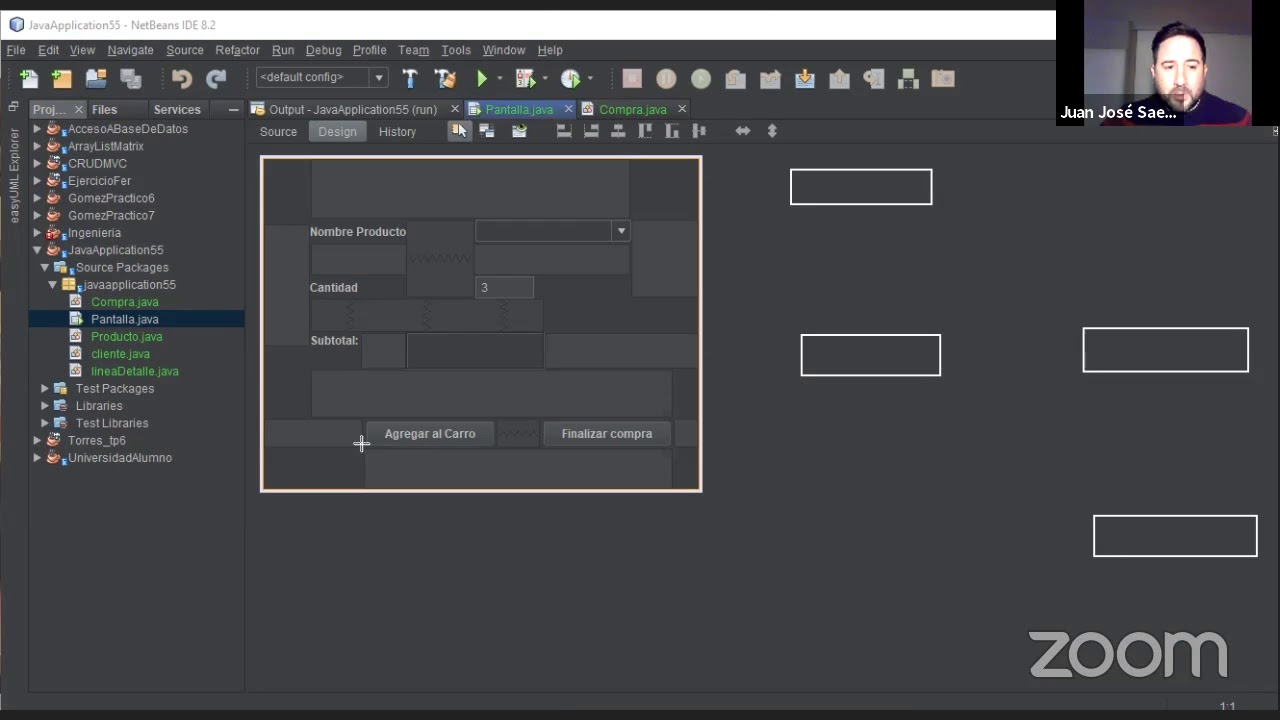Click the Profile Project icon
This screenshot has height=720, width=1280.
pyautogui.click(x=571, y=79)
